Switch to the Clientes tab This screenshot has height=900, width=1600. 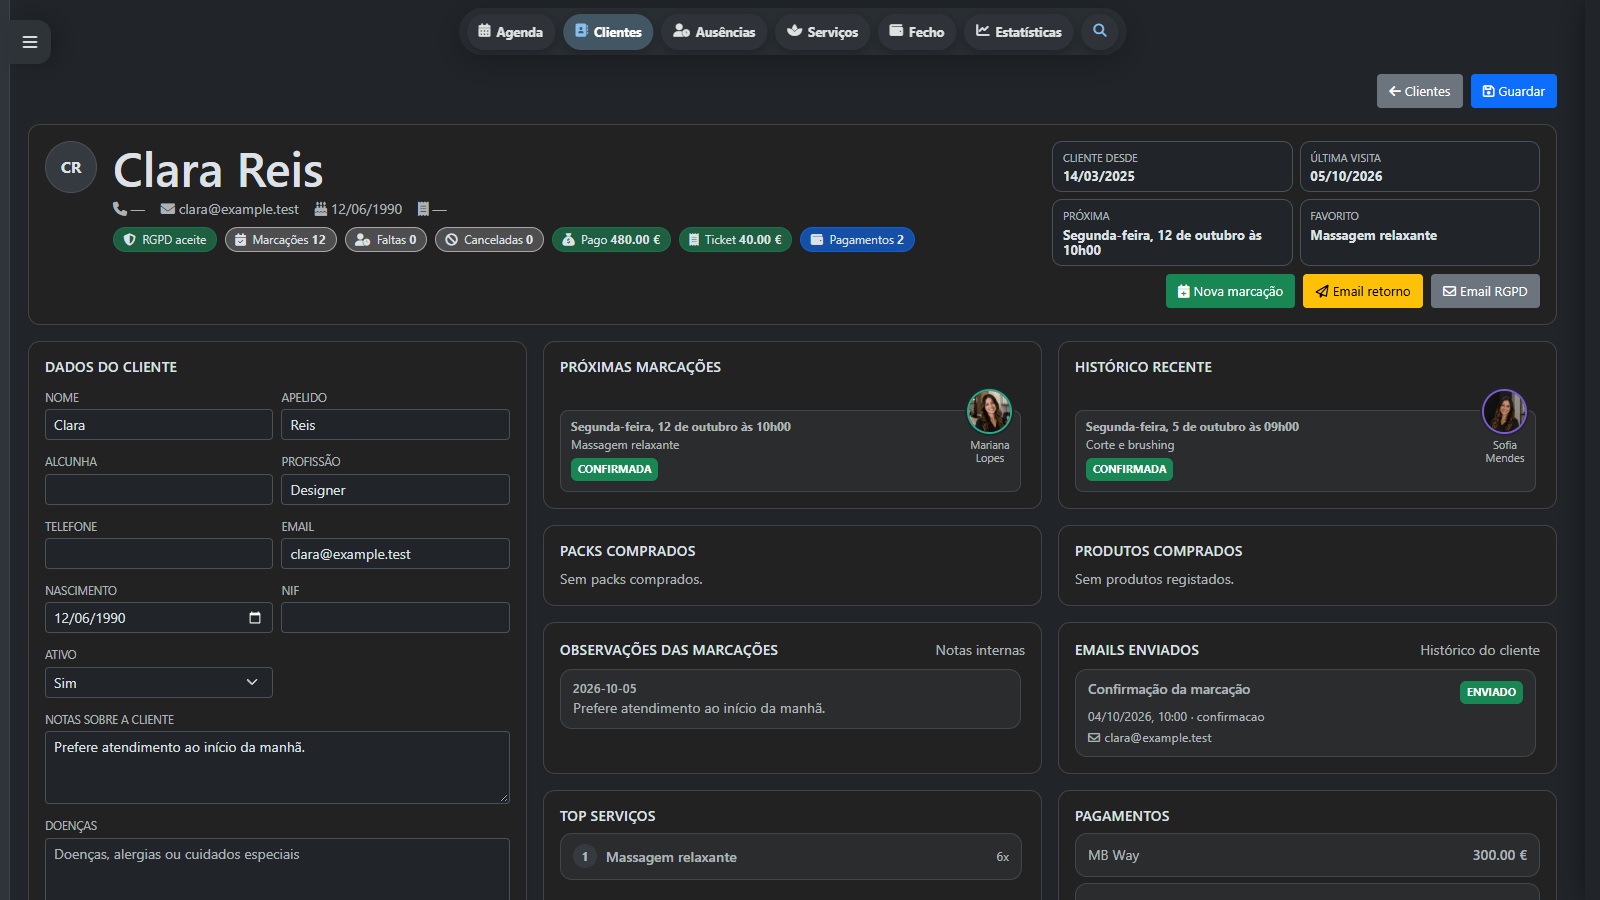[x=608, y=32]
